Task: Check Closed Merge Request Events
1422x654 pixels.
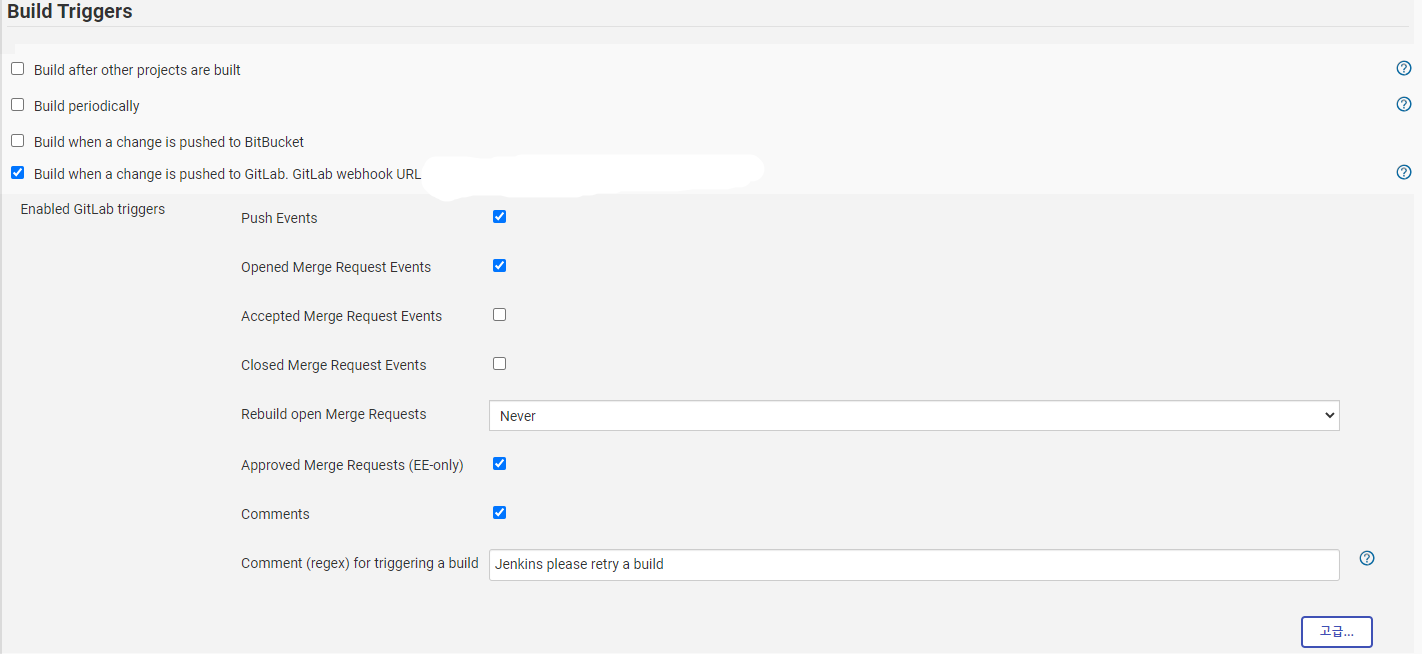Action: [500, 363]
